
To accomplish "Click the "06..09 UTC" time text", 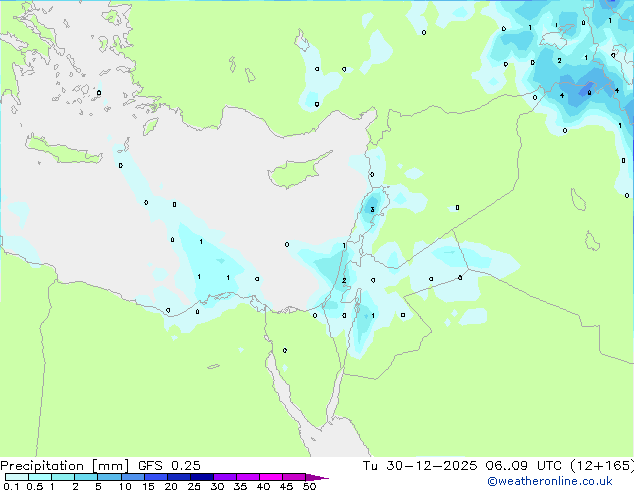I will pos(524,466).
